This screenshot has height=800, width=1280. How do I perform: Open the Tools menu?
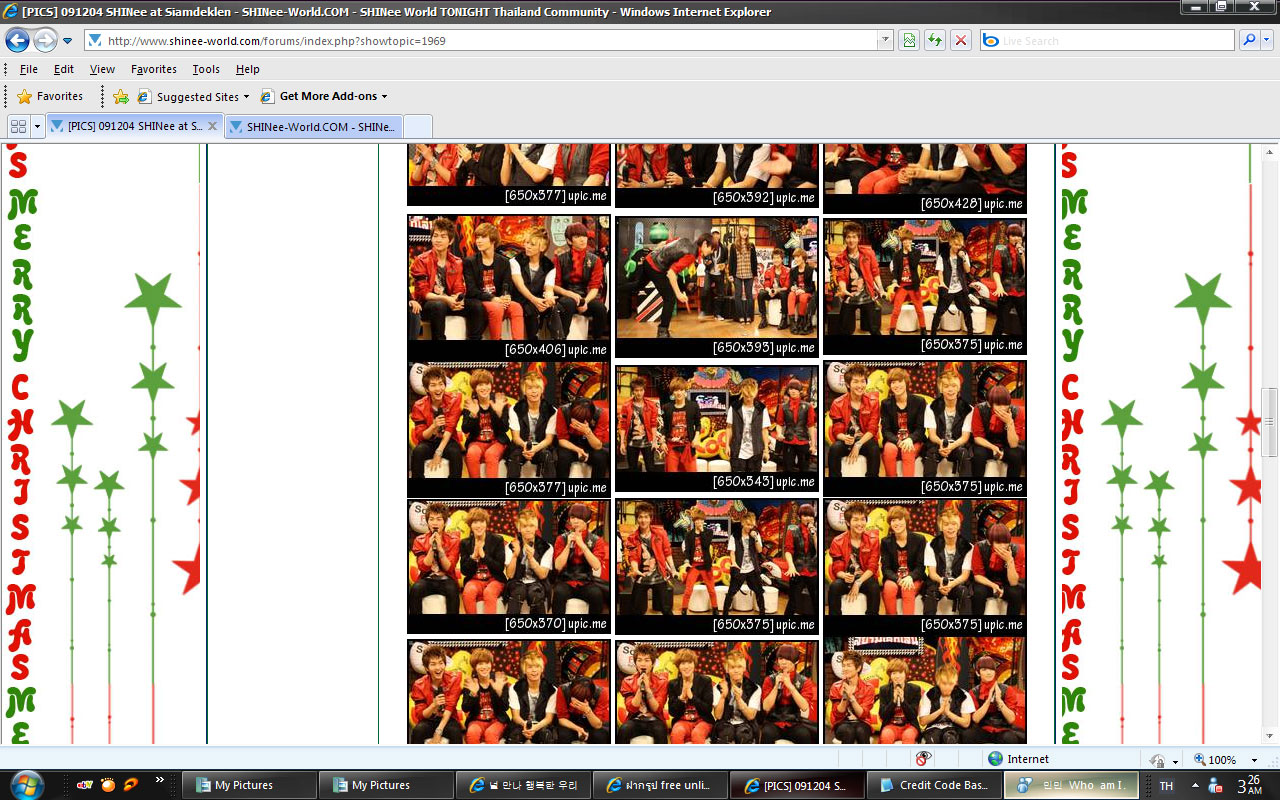pyautogui.click(x=206, y=69)
